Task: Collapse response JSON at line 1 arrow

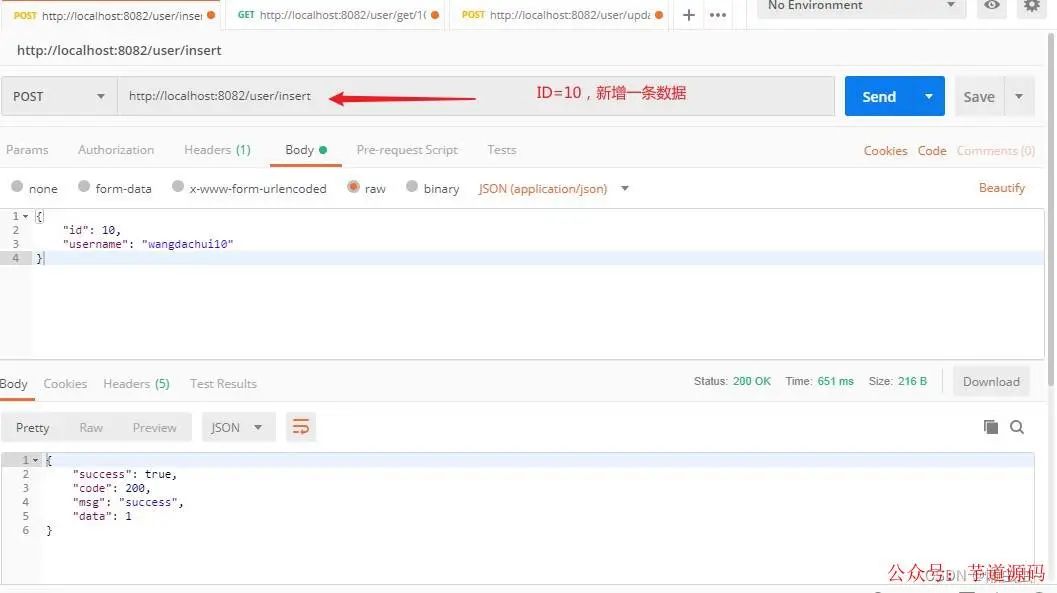Action: 36,460
